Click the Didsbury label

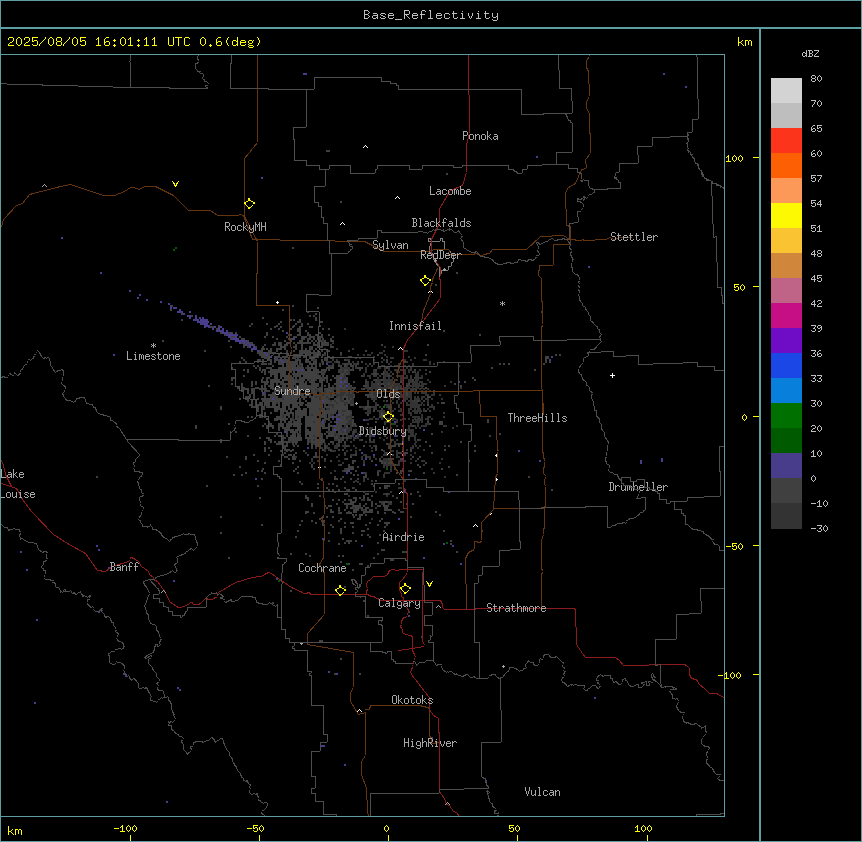pyautogui.click(x=383, y=431)
